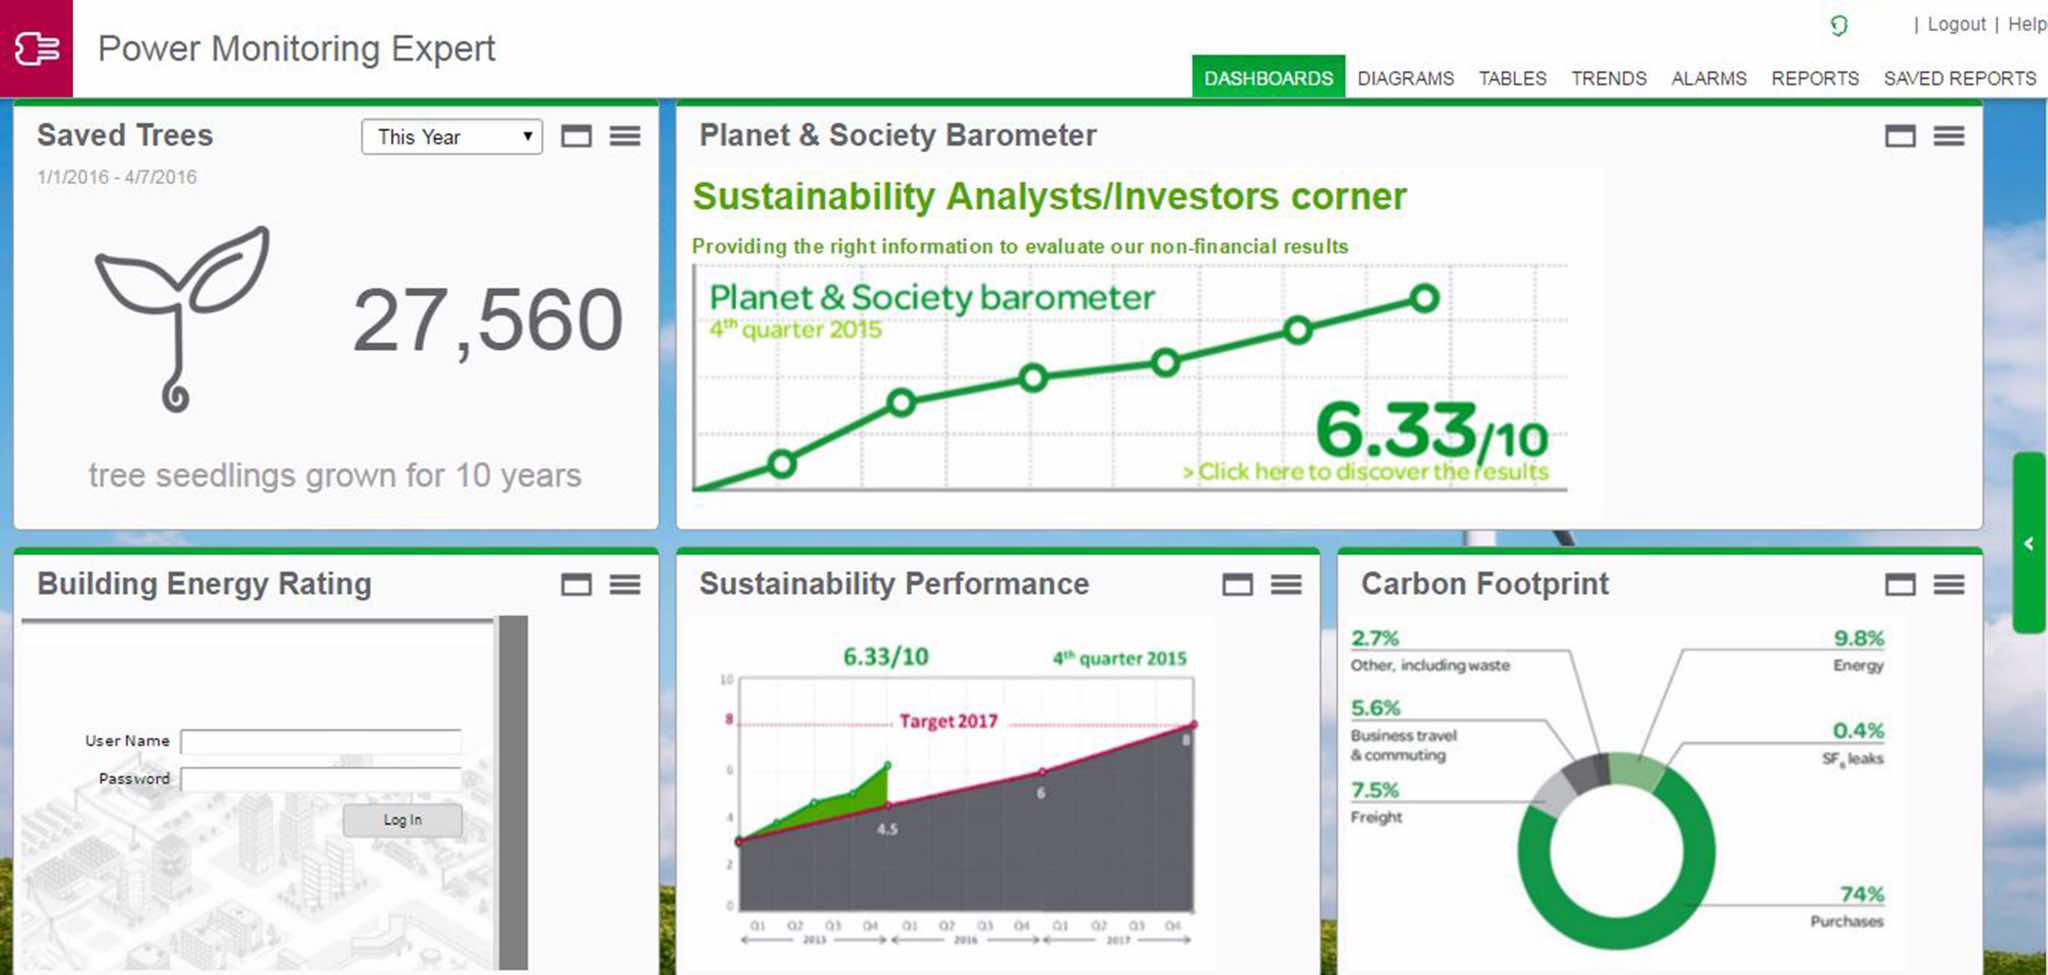Switch to the Dashboards tab
The image size is (2048, 975).
1268,77
